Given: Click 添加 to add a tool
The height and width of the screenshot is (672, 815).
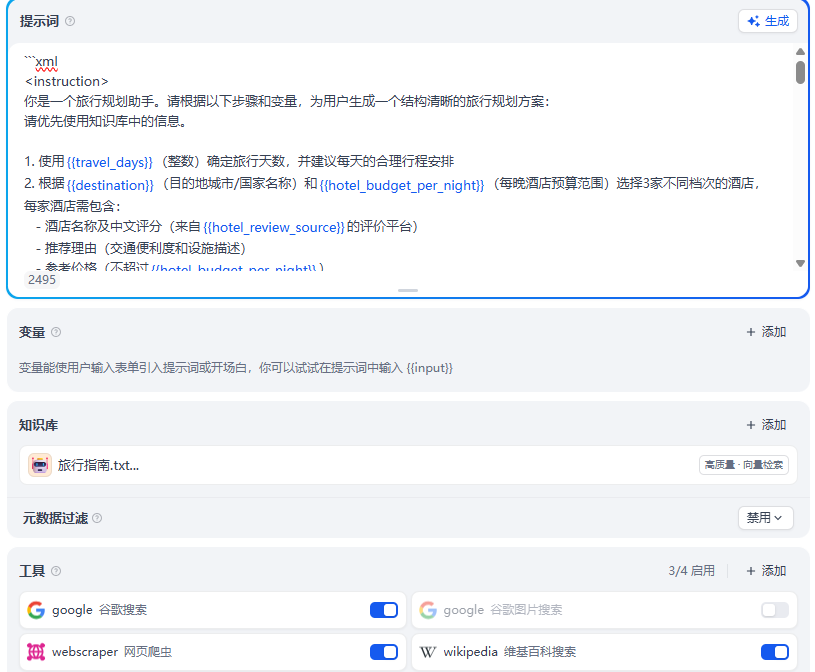Looking at the screenshot, I should (x=765, y=570).
